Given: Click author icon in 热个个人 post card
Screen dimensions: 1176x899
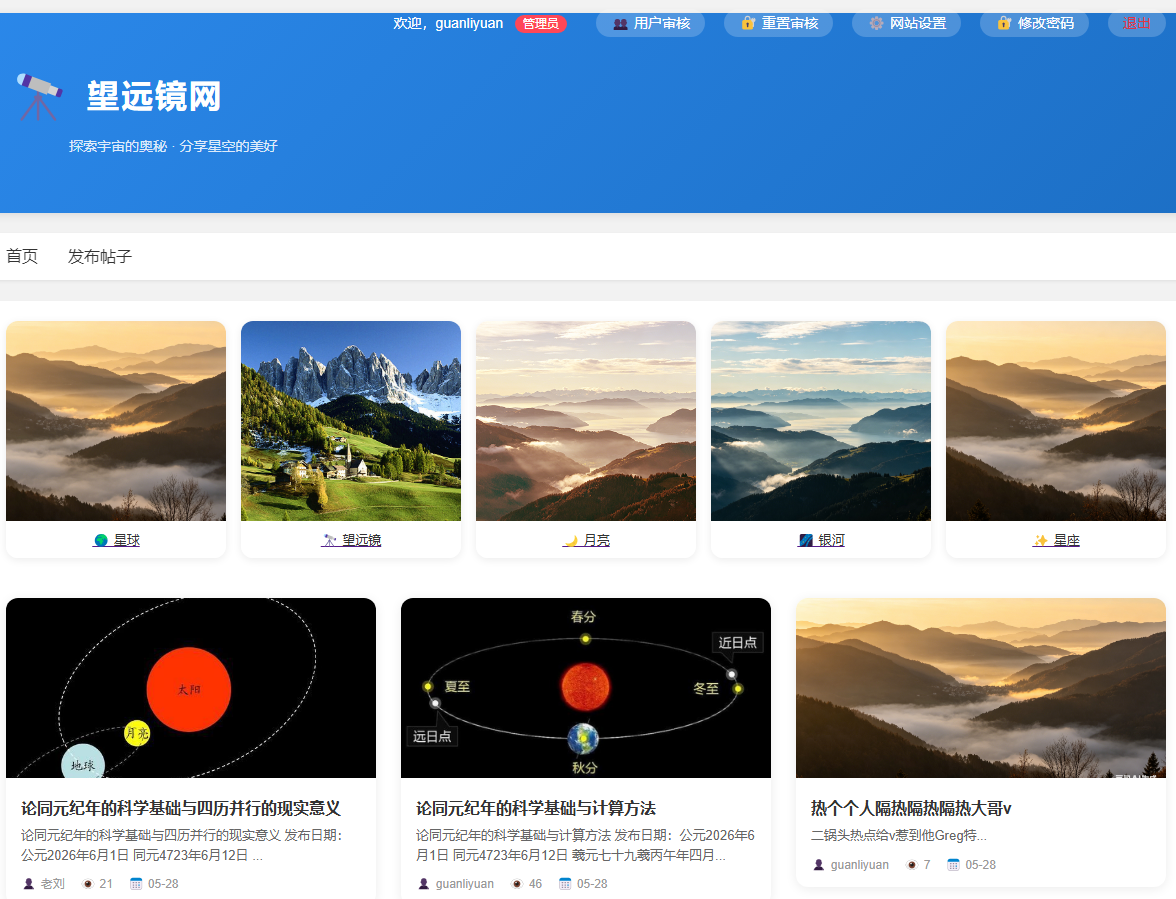Looking at the screenshot, I should (819, 865).
